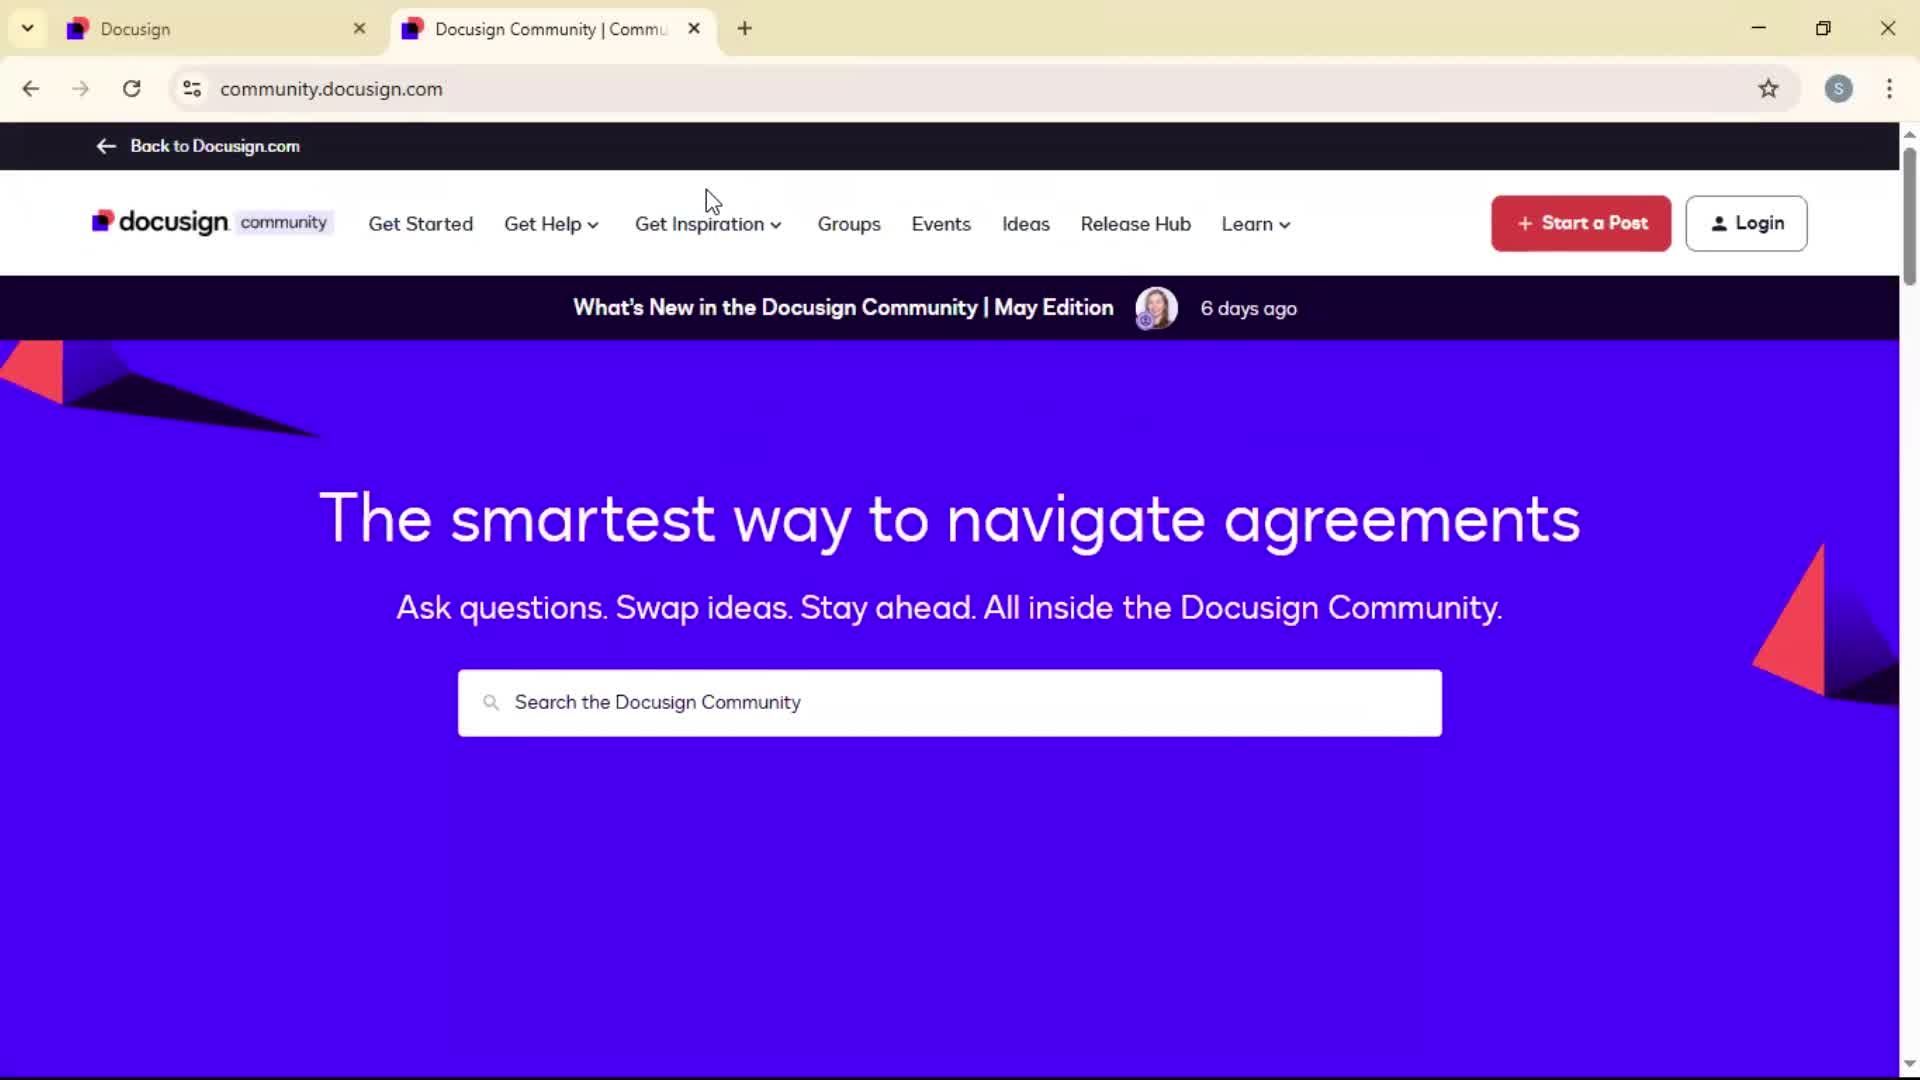This screenshot has width=1920, height=1080.
Task: Close the Docusign Community tab
Action: 694,29
